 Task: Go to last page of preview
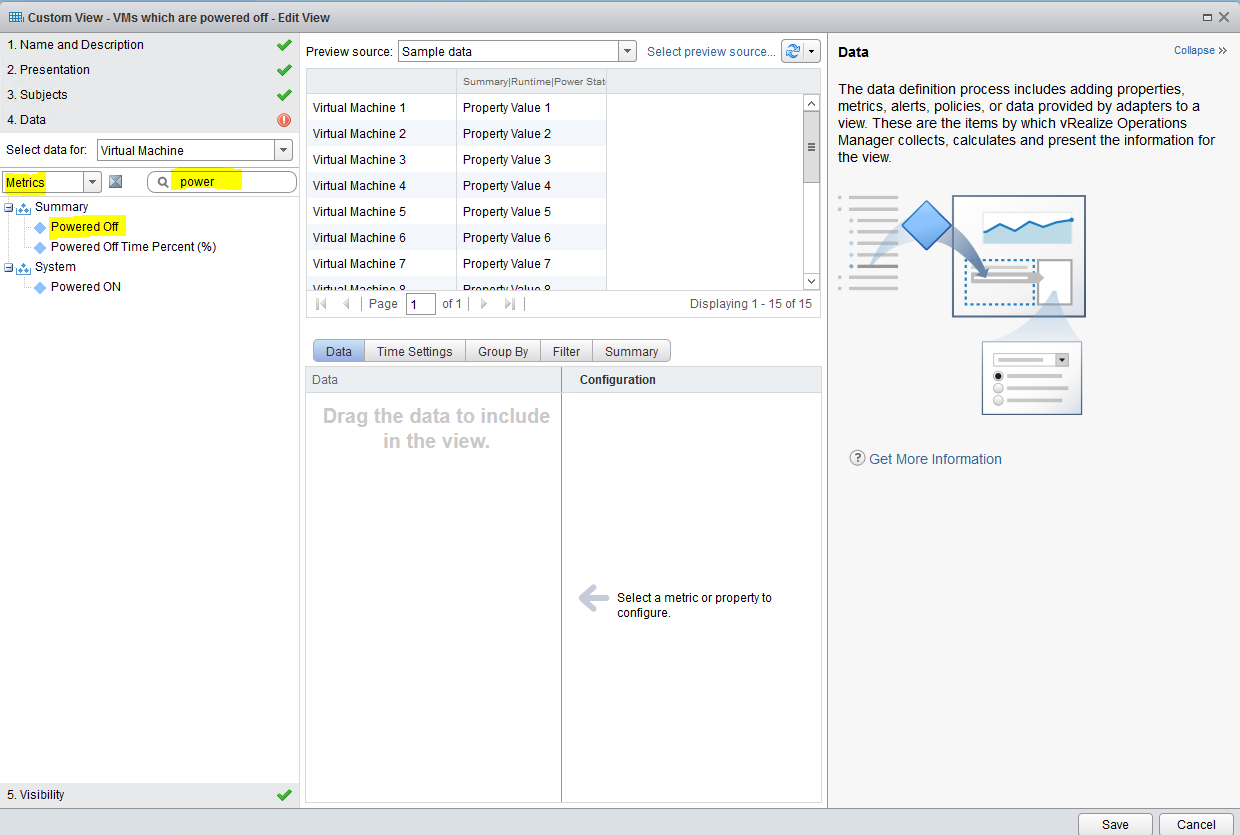509,304
